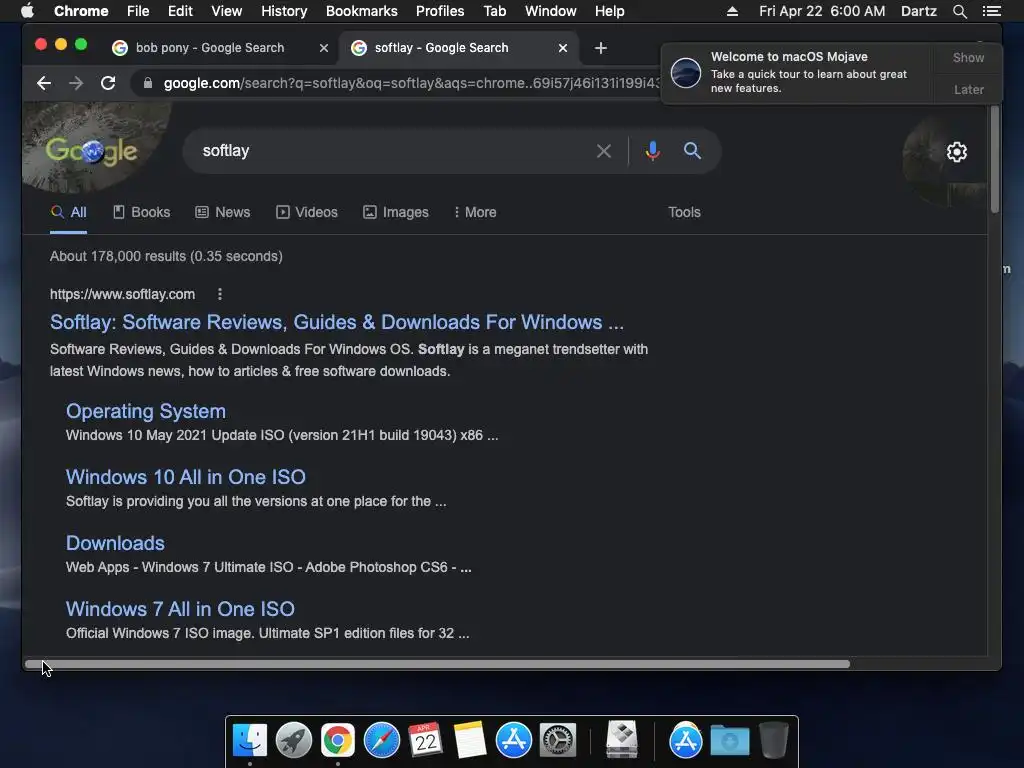
Task: Open a new tab with plus button
Action: click(601, 48)
